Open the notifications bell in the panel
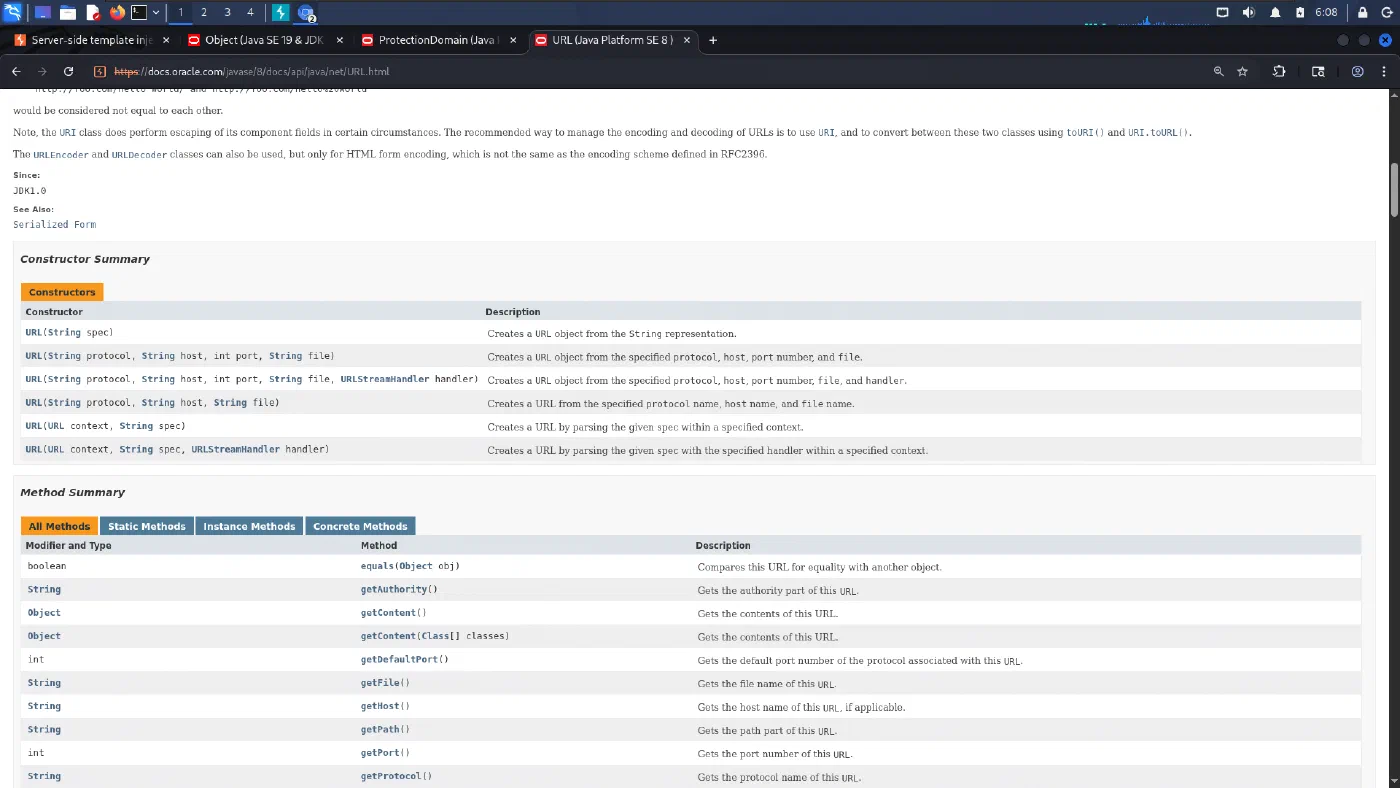 (x=1275, y=12)
